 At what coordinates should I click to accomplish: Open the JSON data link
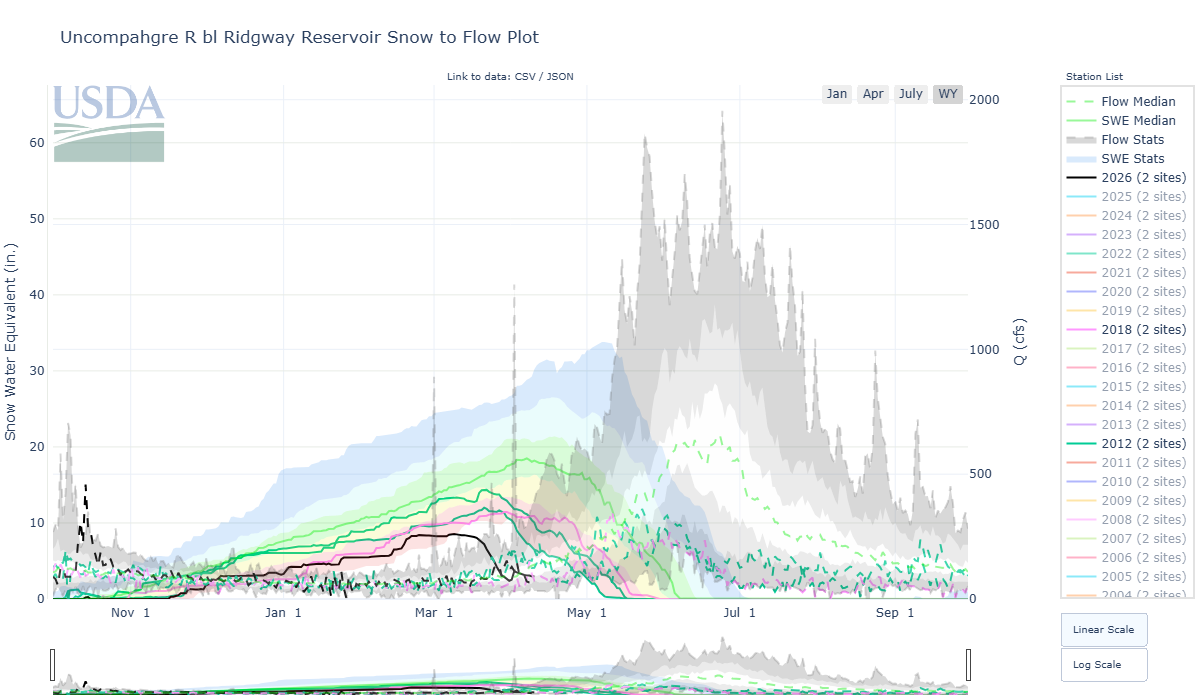[562, 76]
